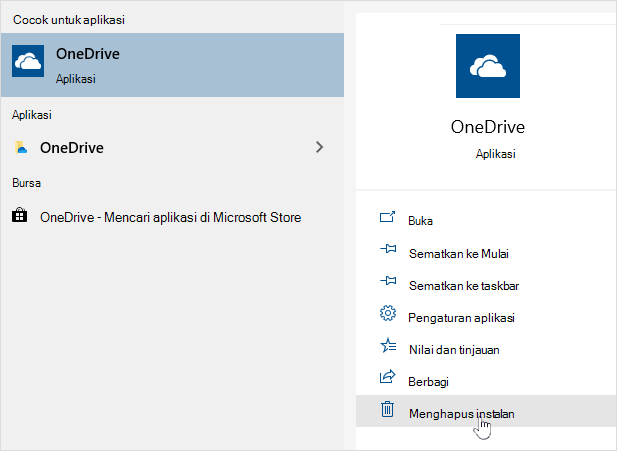This screenshot has height=451, width=617.
Task: Click the Aplikasi section heading on the left
Action: [x=32, y=115]
